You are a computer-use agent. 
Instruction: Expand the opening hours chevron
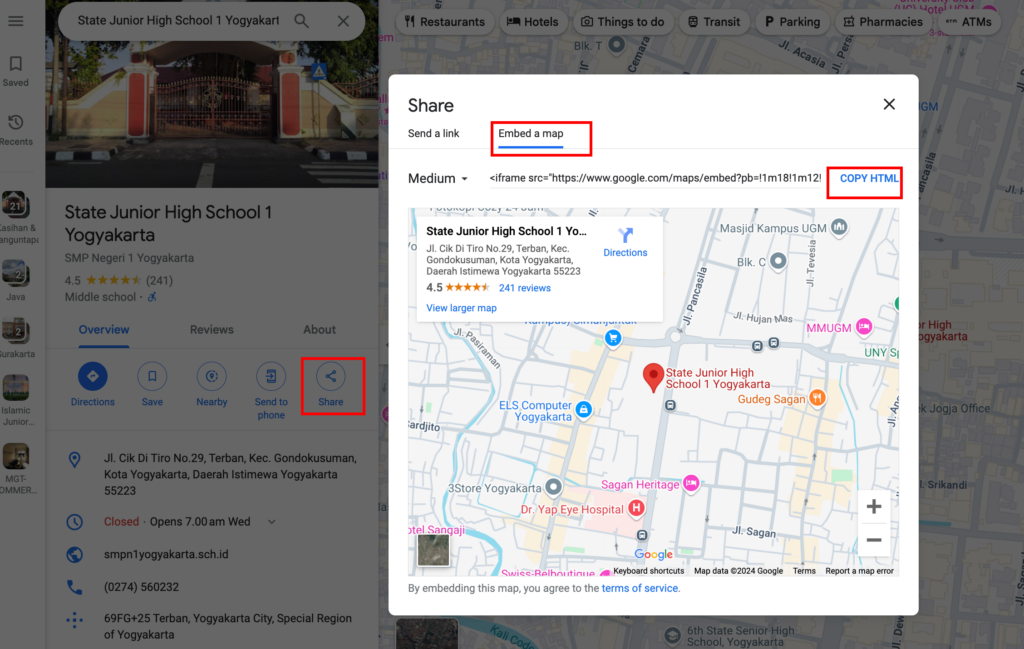point(272,522)
